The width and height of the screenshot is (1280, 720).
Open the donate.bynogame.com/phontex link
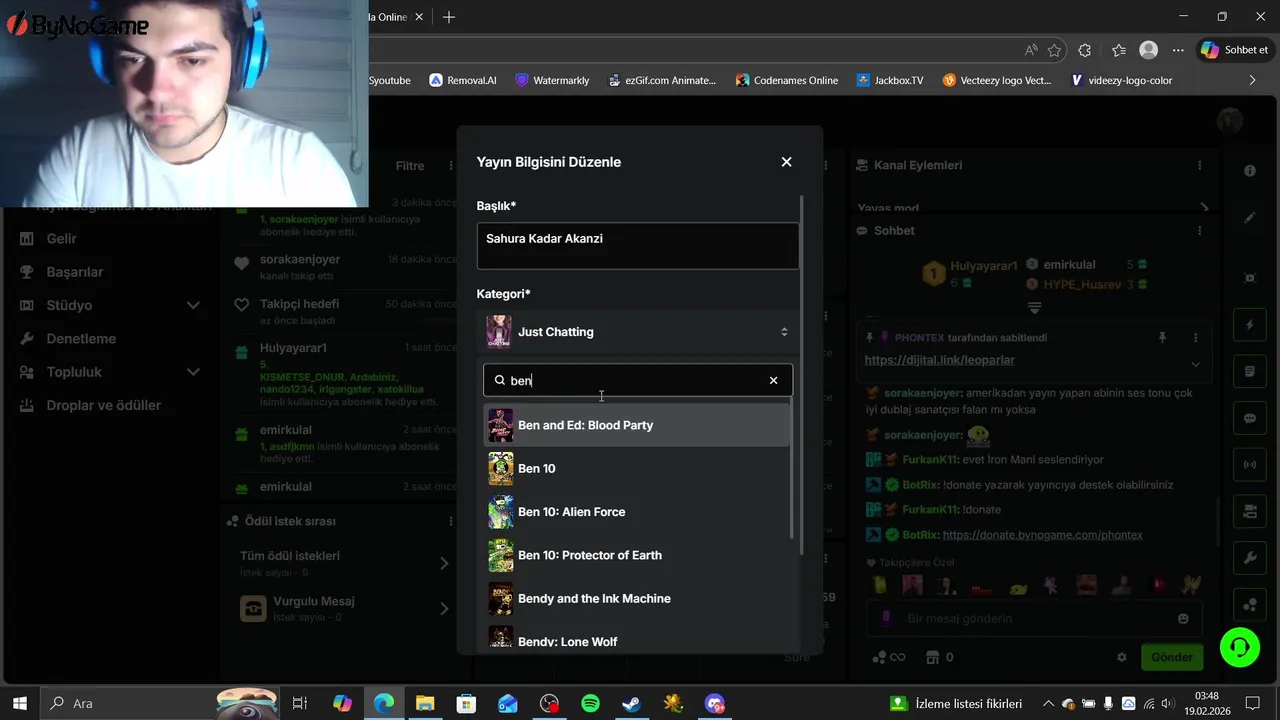(1043, 535)
